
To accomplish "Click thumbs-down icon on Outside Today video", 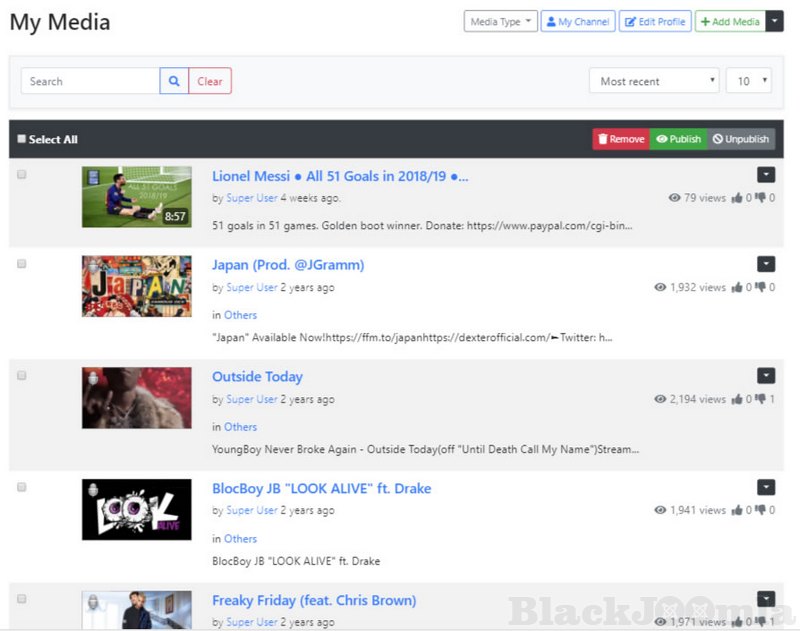I will (760, 399).
